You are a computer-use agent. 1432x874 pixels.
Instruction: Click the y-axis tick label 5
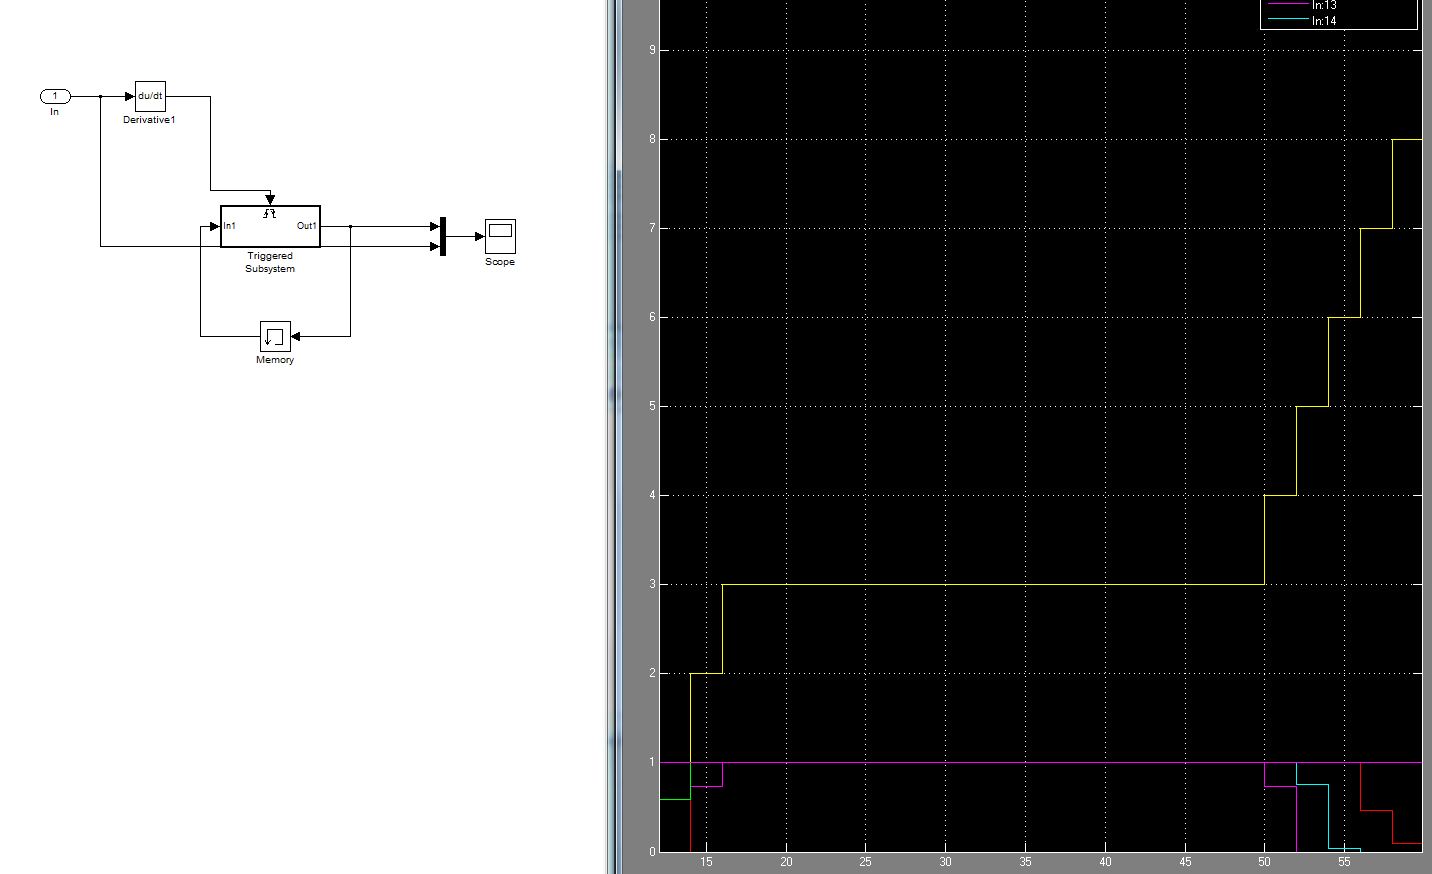(x=652, y=406)
